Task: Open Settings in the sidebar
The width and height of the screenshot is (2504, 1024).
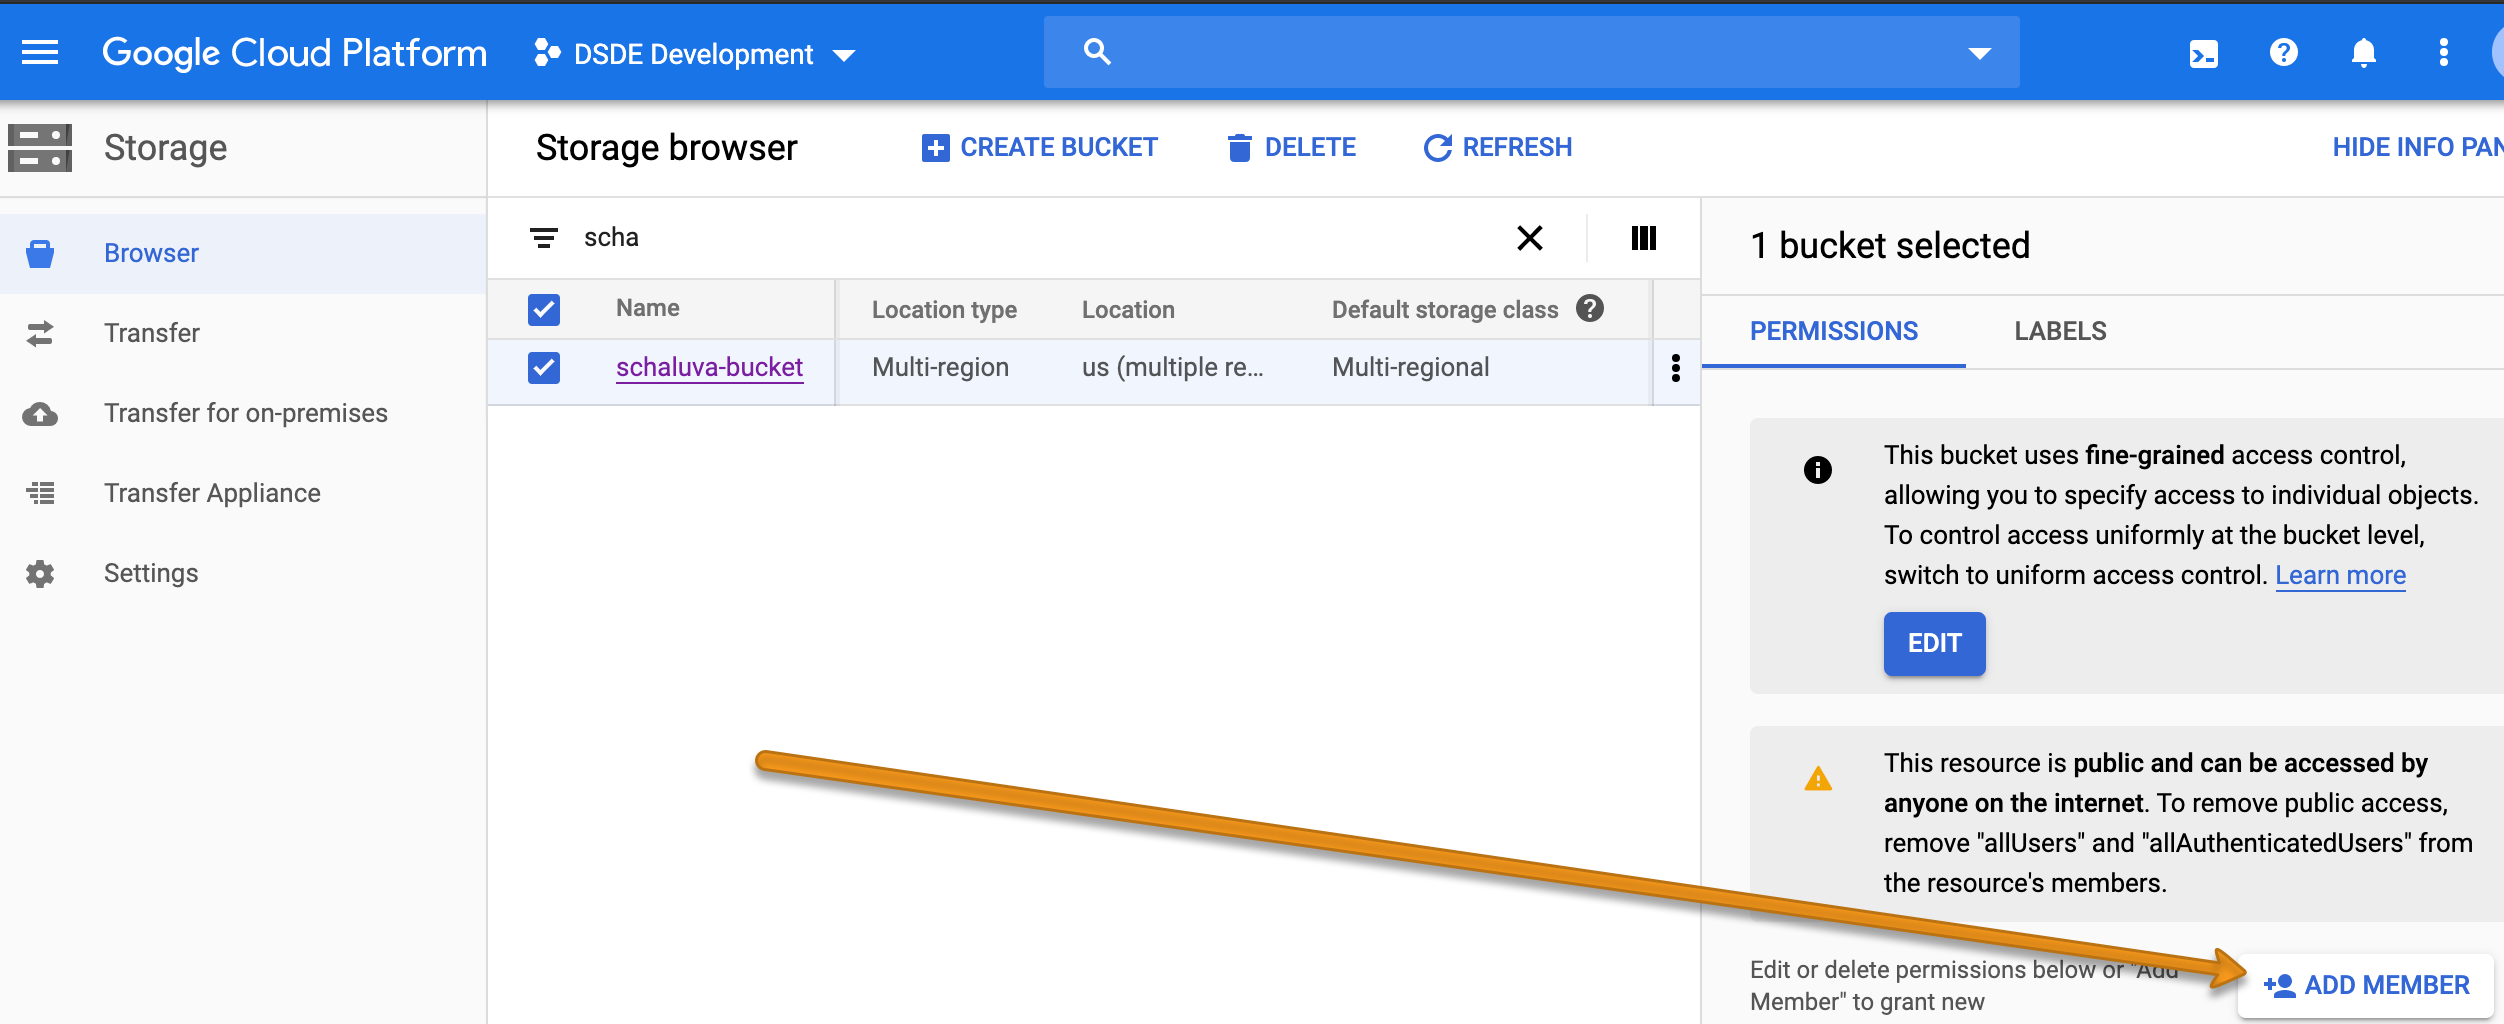Action: tap(243, 573)
